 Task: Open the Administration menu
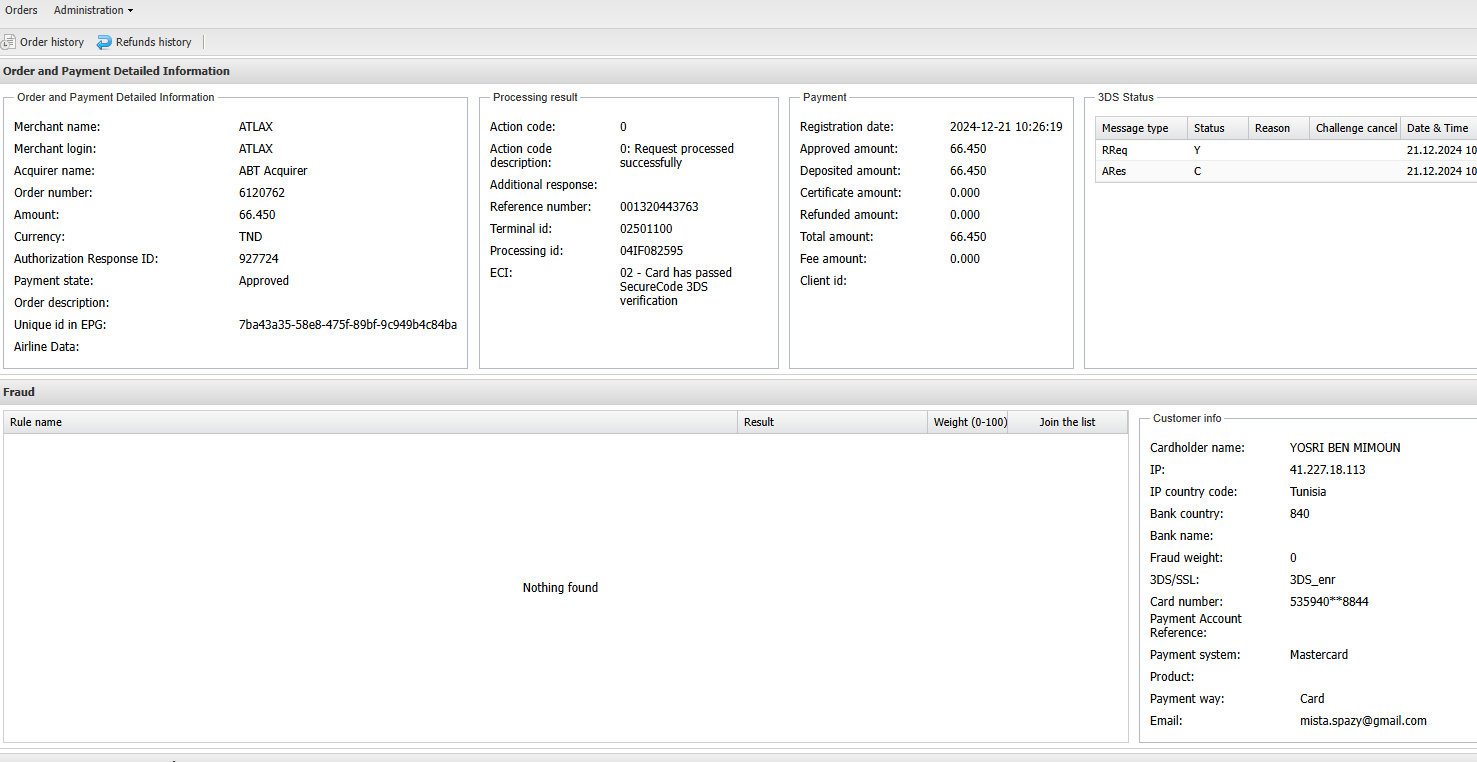click(89, 10)
